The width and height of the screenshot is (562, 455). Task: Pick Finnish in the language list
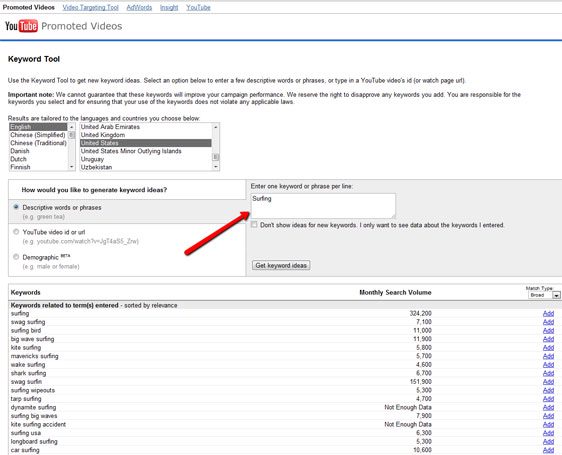point(38,167)
